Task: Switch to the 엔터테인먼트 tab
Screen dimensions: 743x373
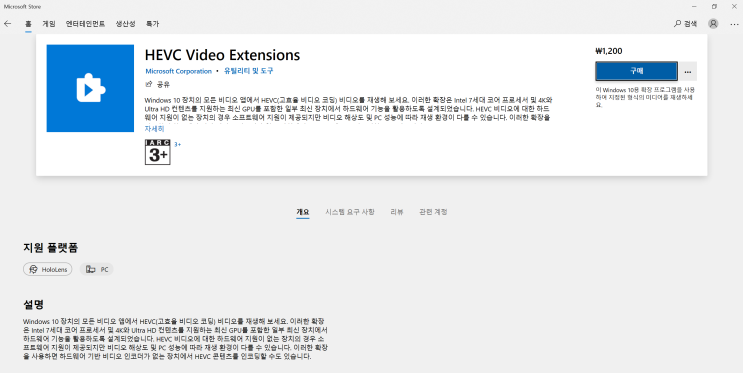Action: point(85,24)
